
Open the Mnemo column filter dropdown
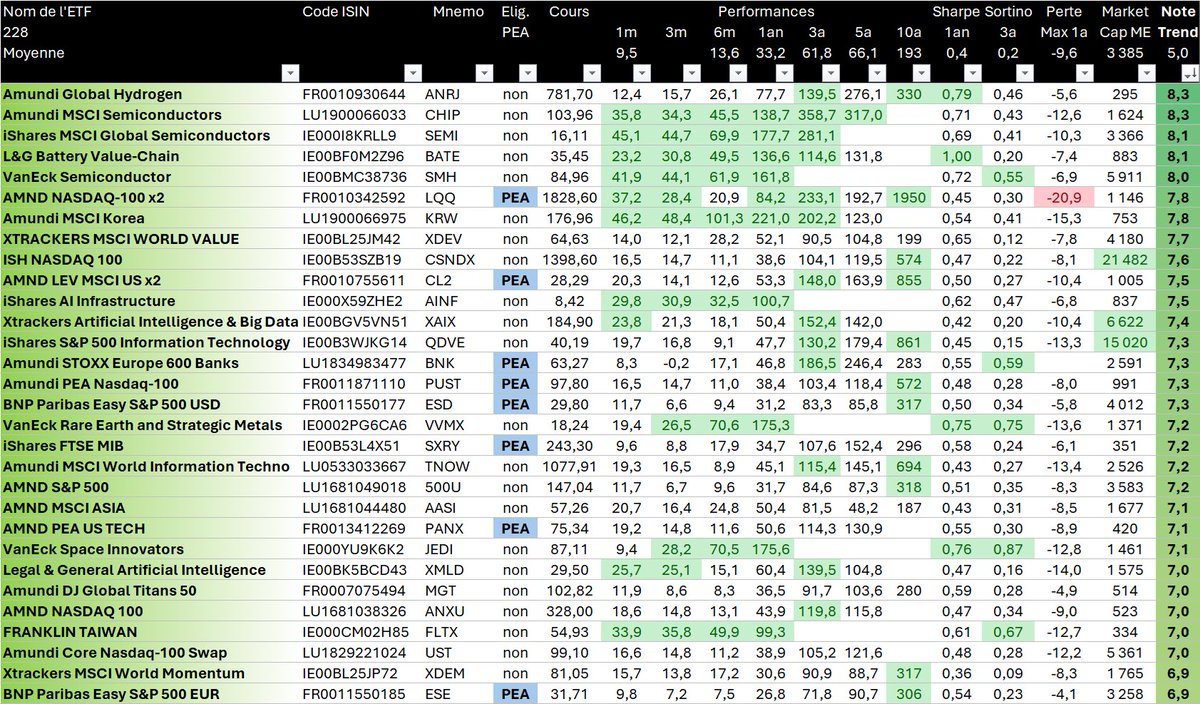click(484, 73)
